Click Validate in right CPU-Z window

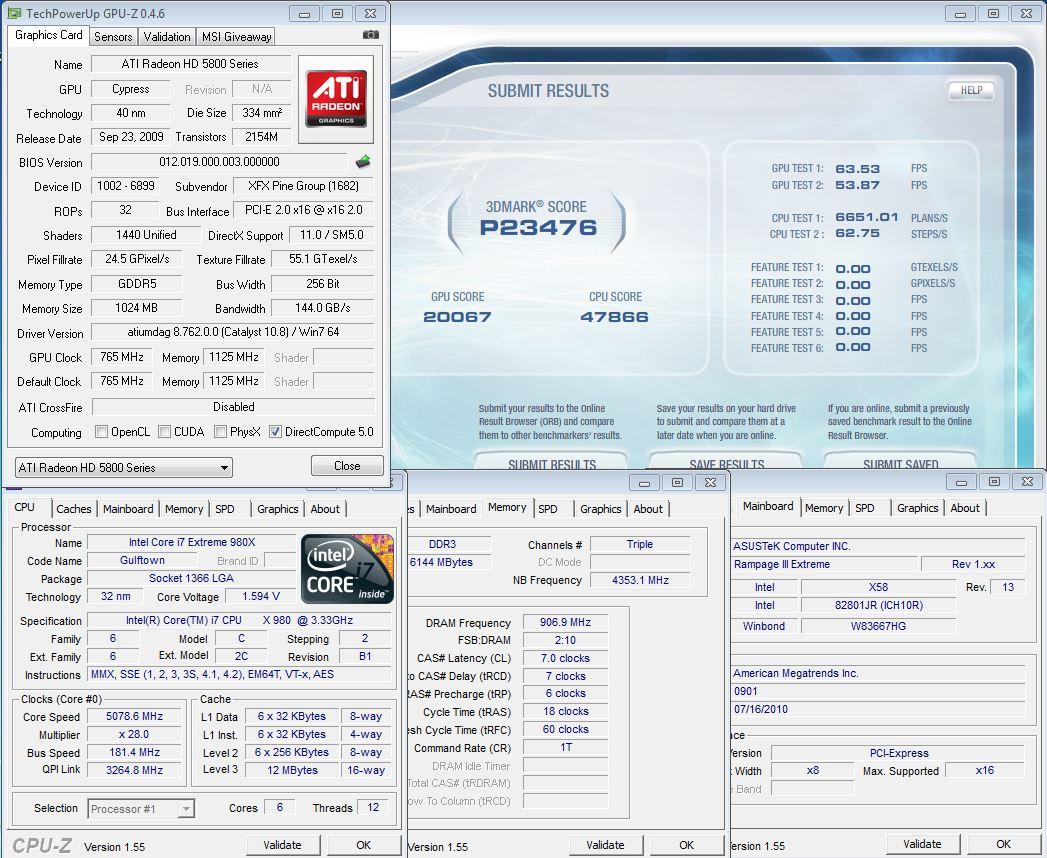(x=923, y=844)
